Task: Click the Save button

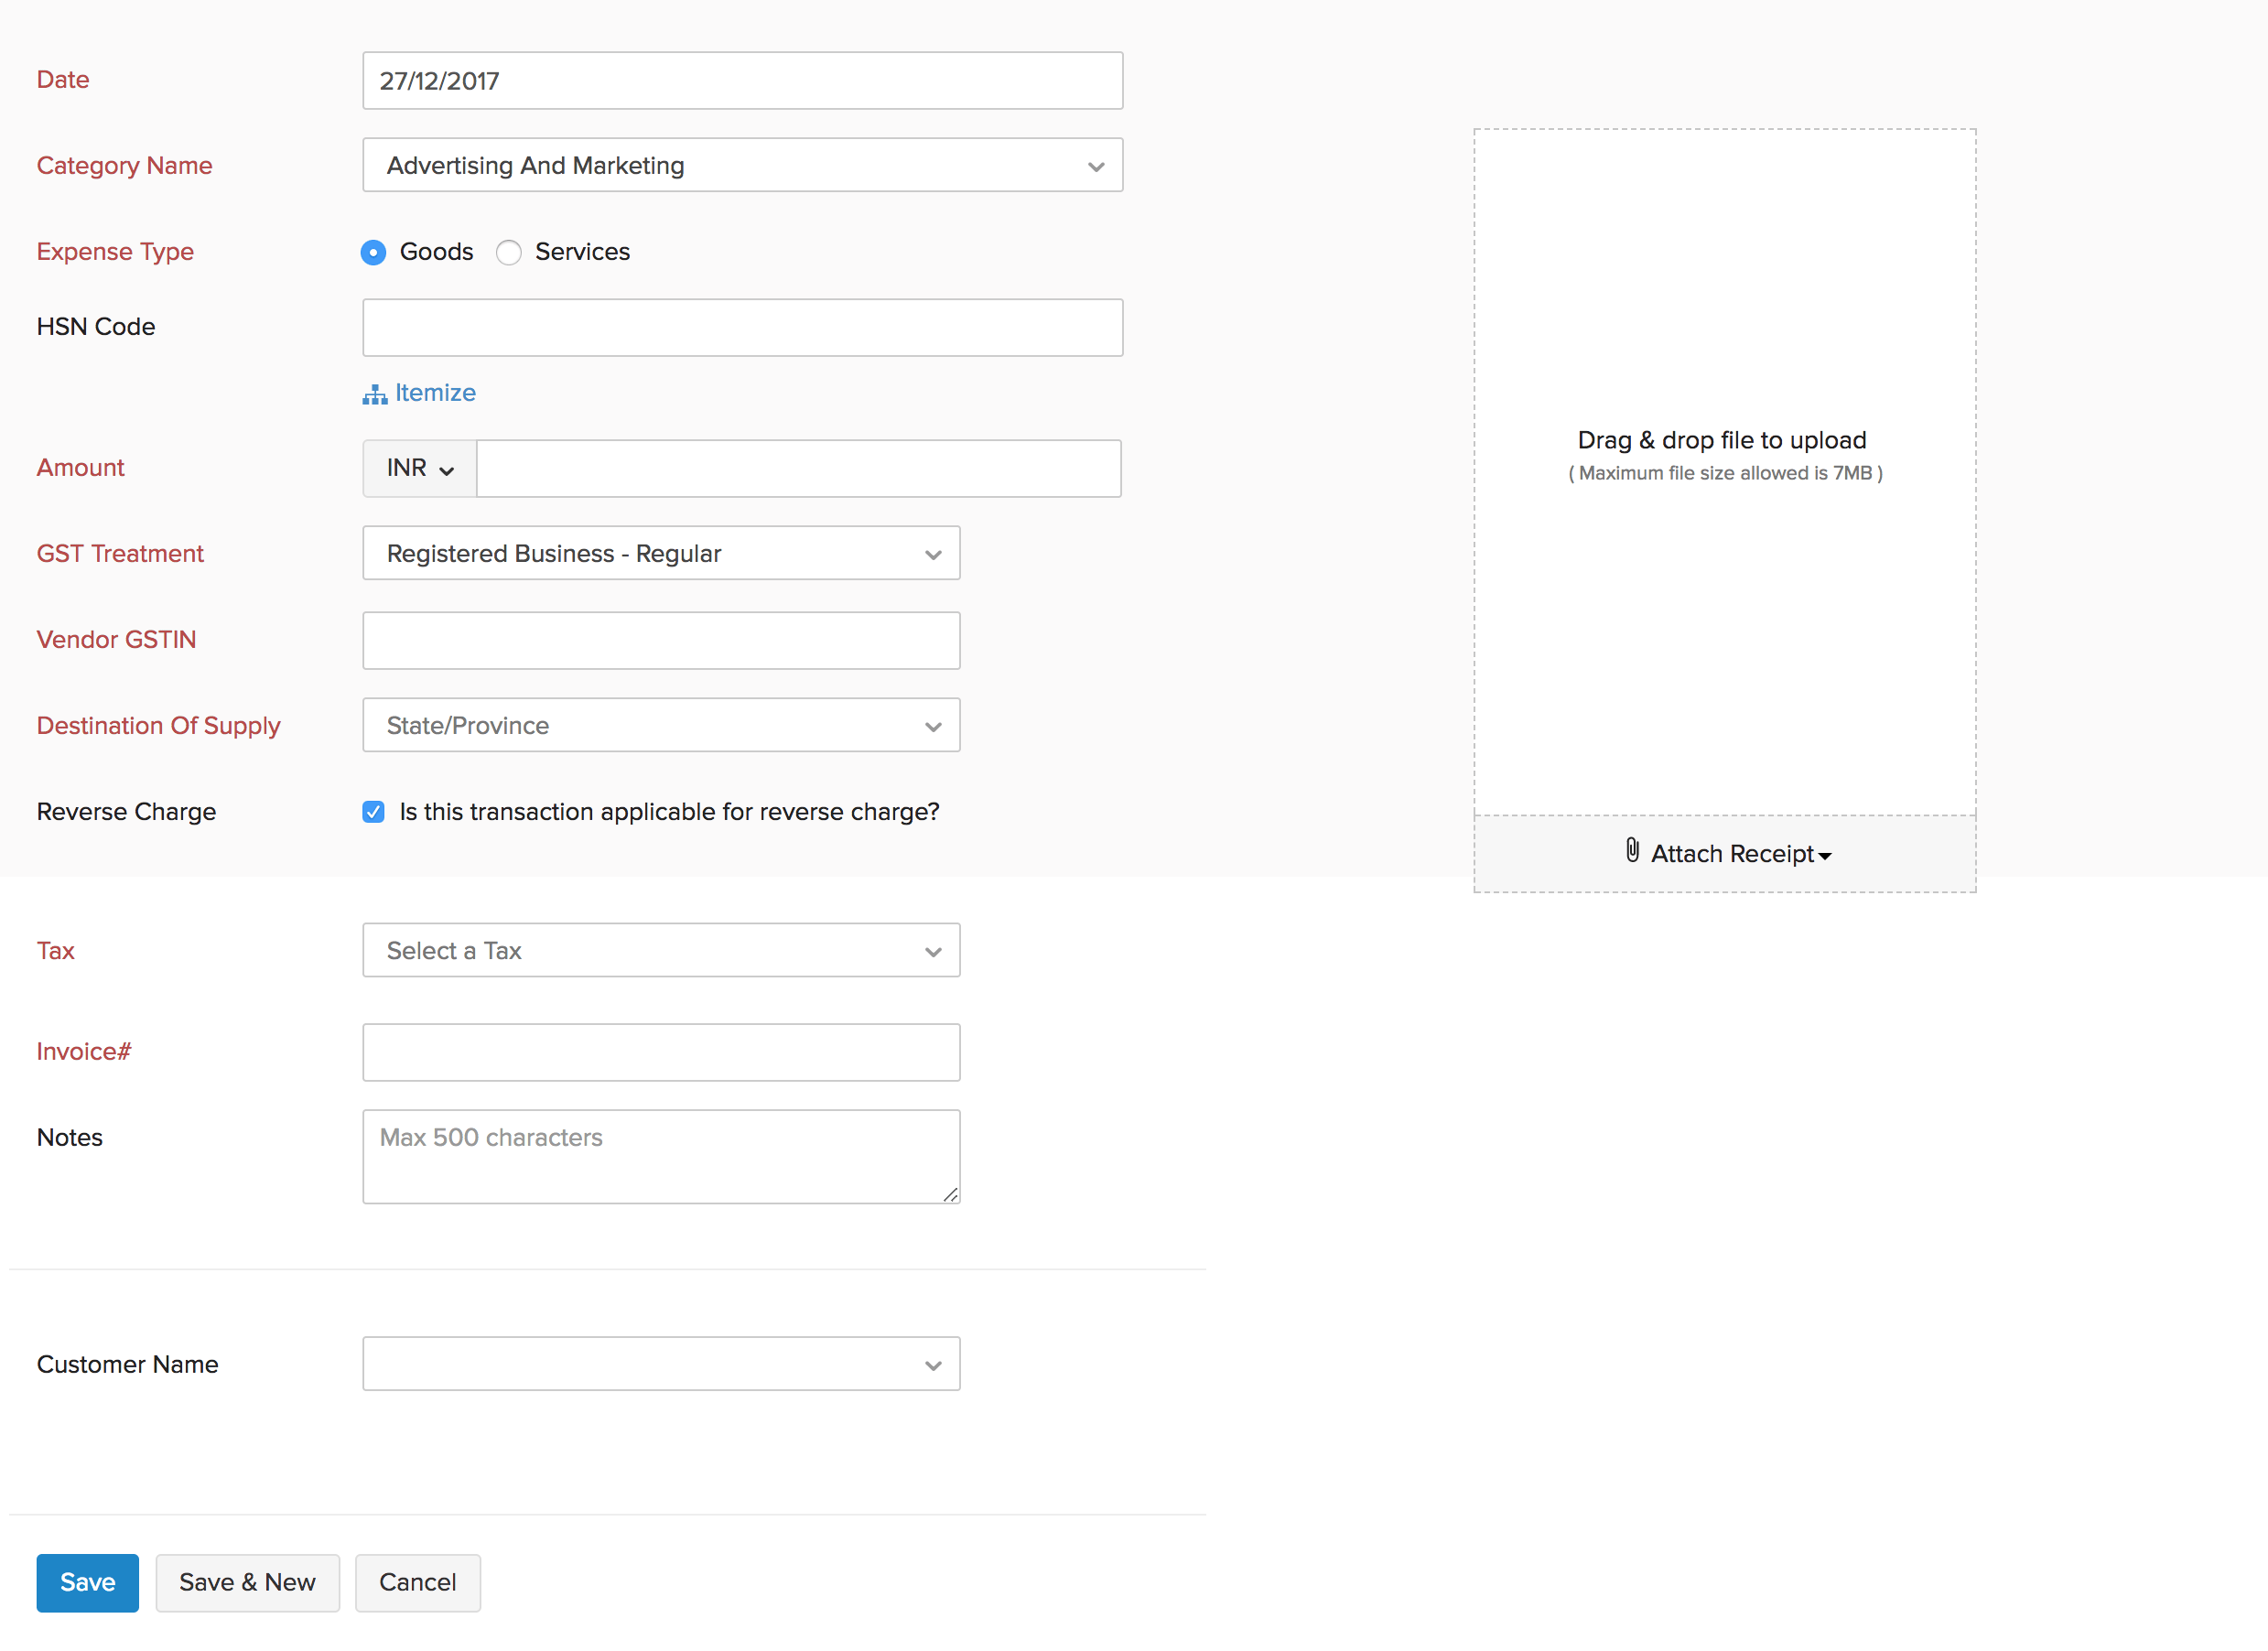Action: tap(87, 1582)
